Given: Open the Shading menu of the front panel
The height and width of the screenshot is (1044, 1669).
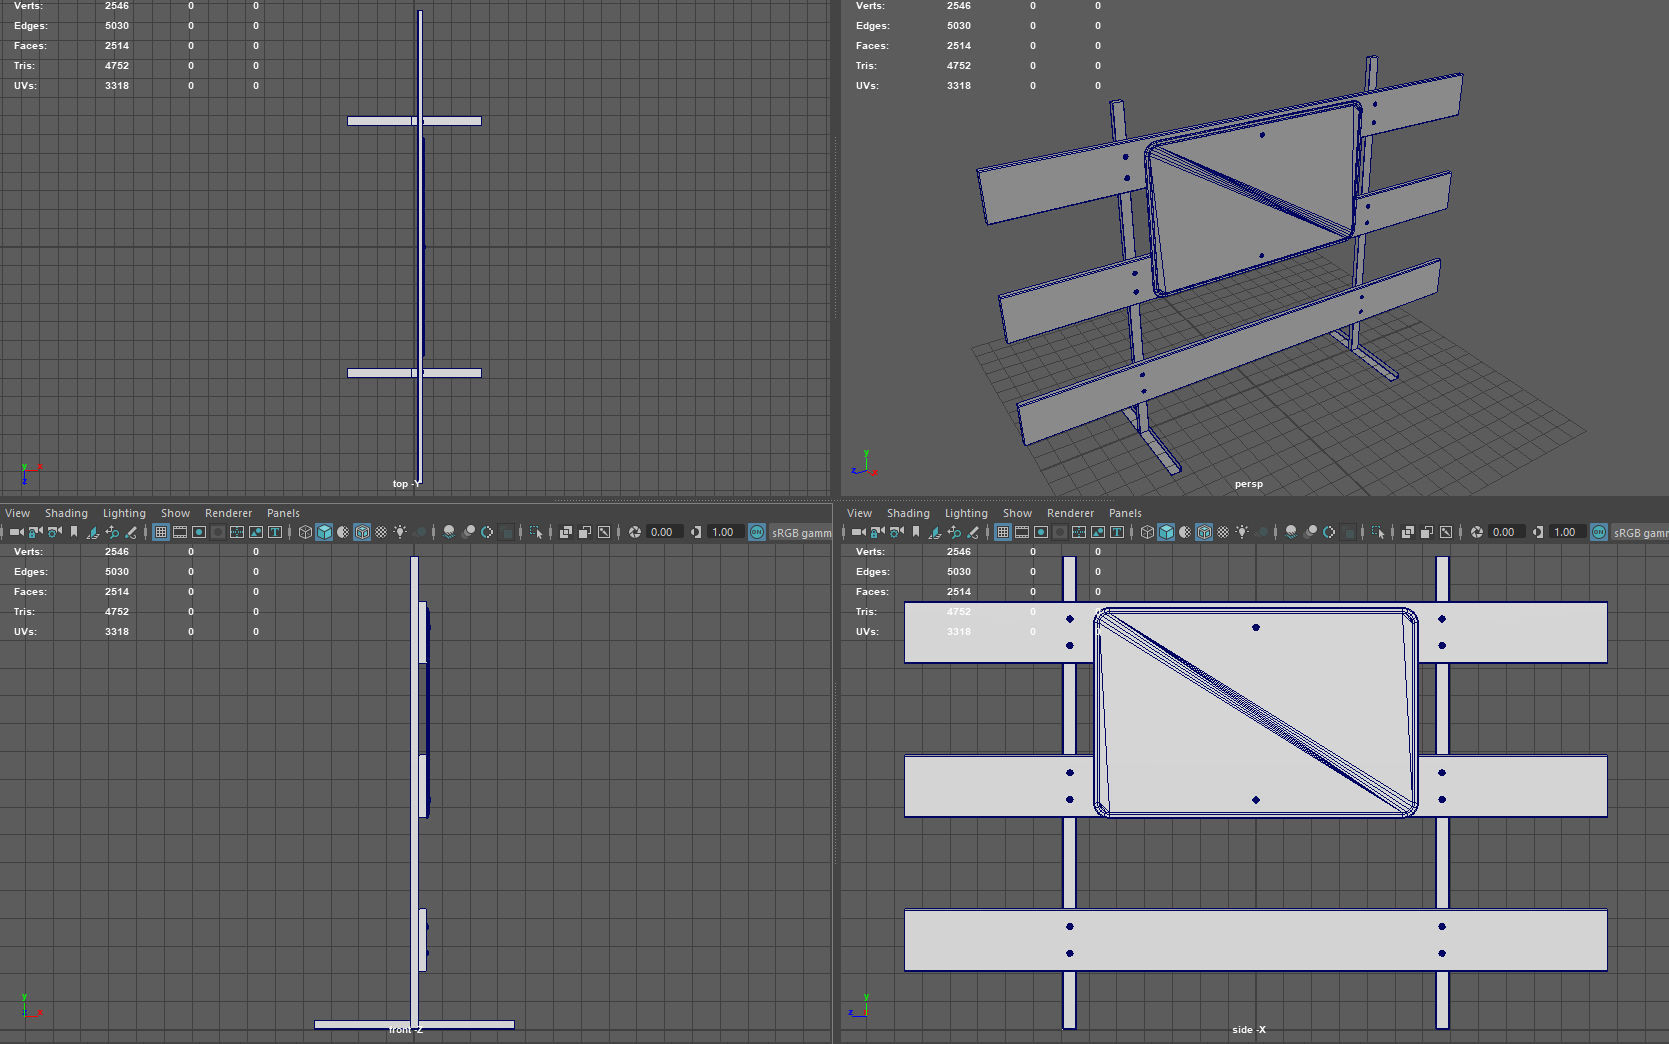Looking at the screenshot, I should point(66,513).
